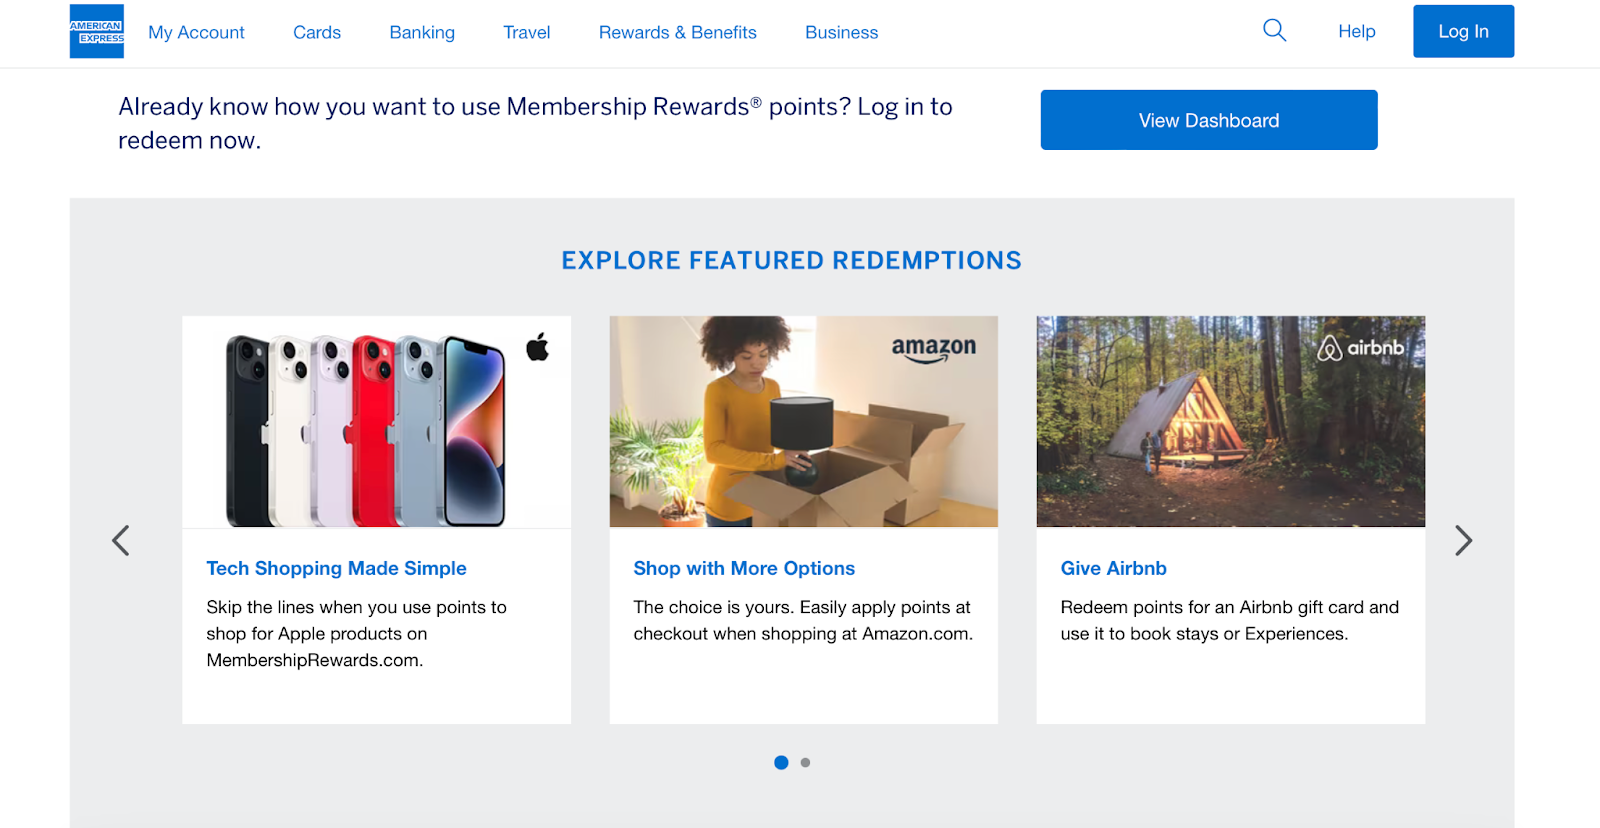
Task: Switch to the second carousel page dot
Action: tap(805, 763)
